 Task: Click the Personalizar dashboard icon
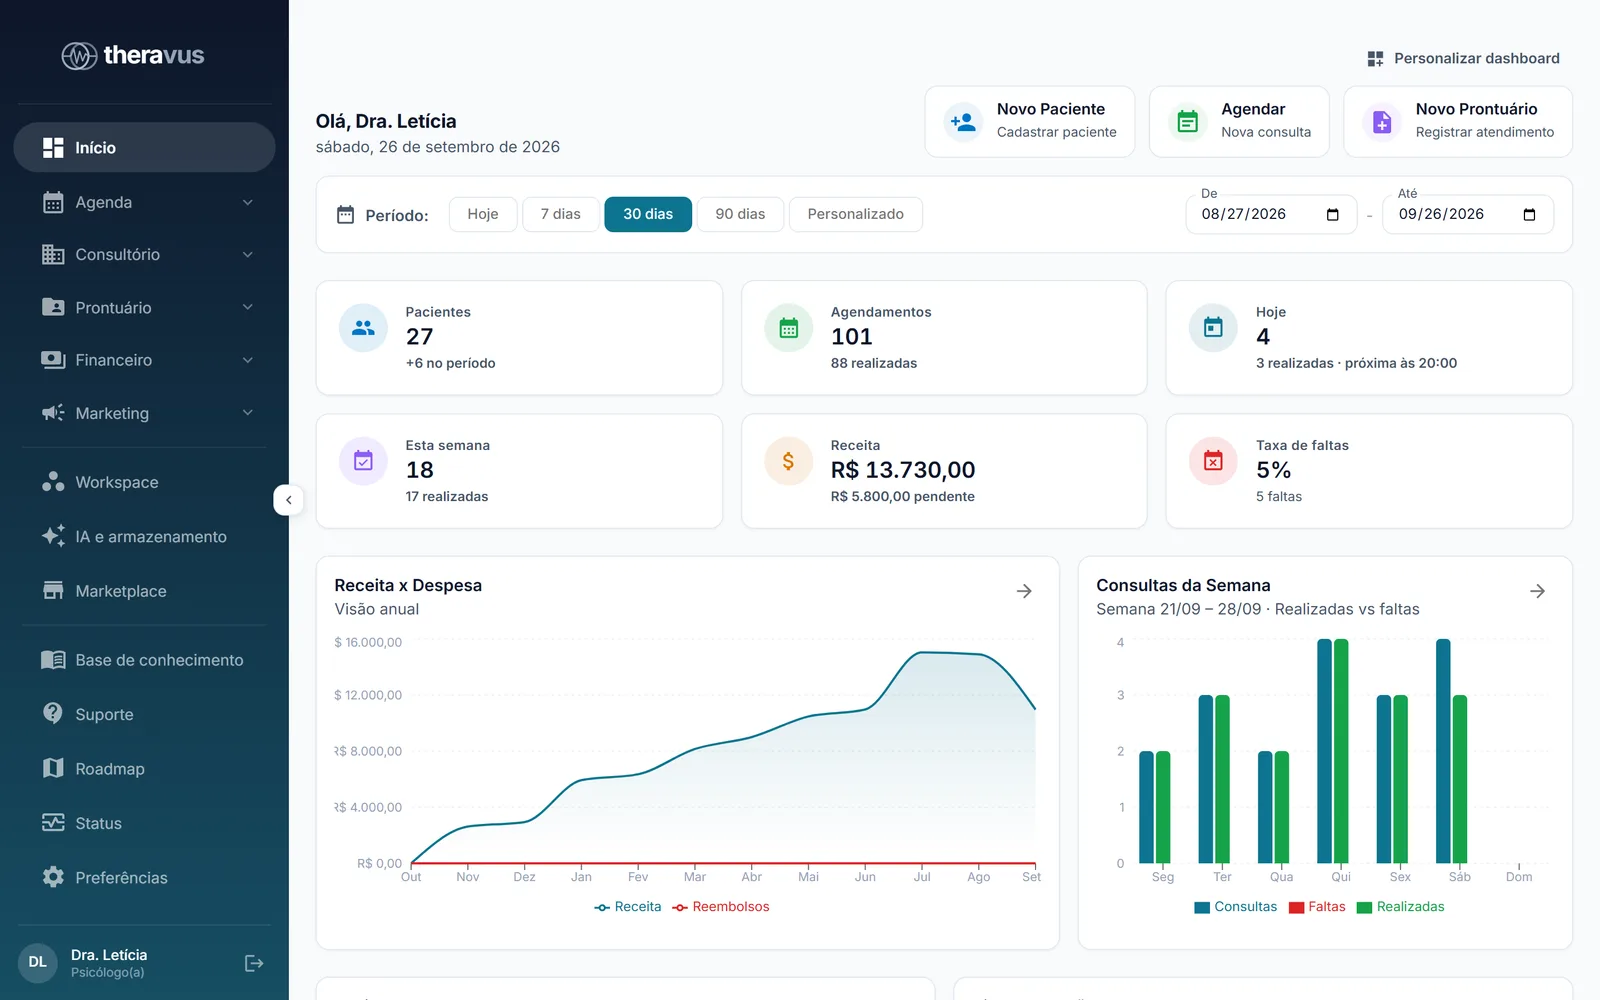[1375, 59]
